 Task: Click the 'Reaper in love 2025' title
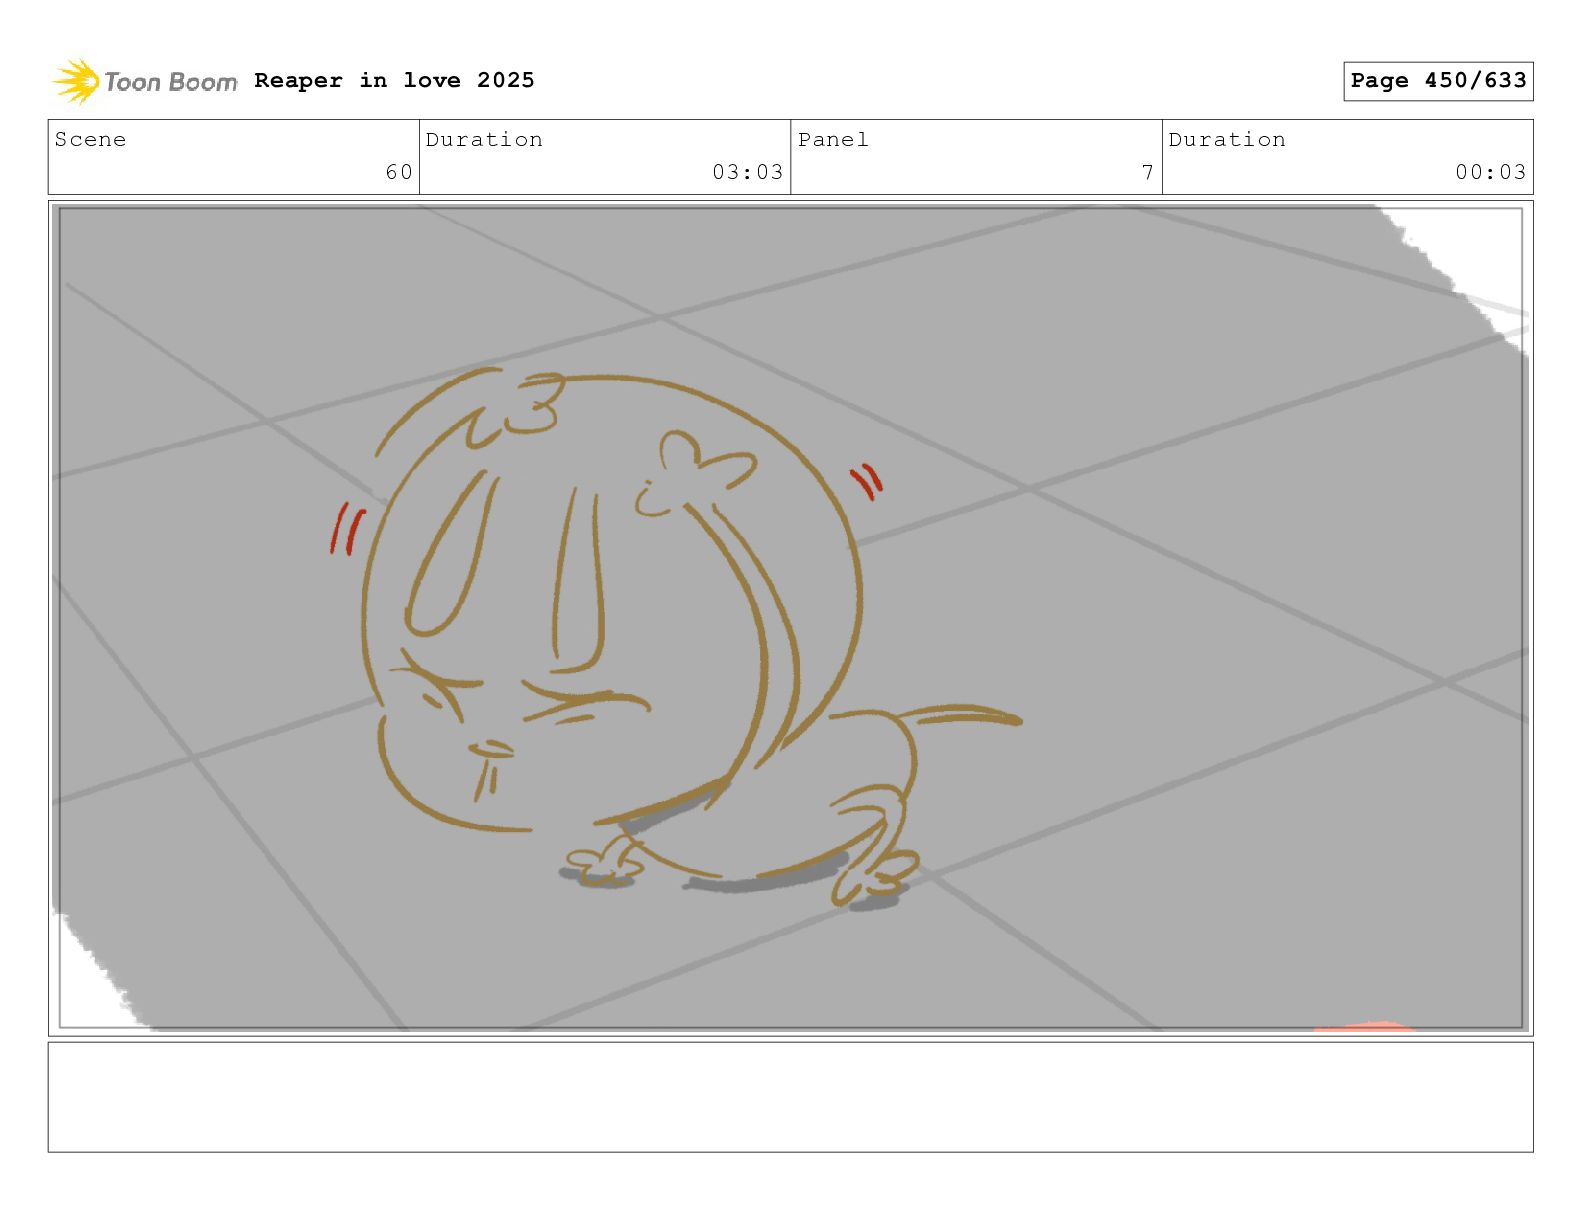click(394, 80)
